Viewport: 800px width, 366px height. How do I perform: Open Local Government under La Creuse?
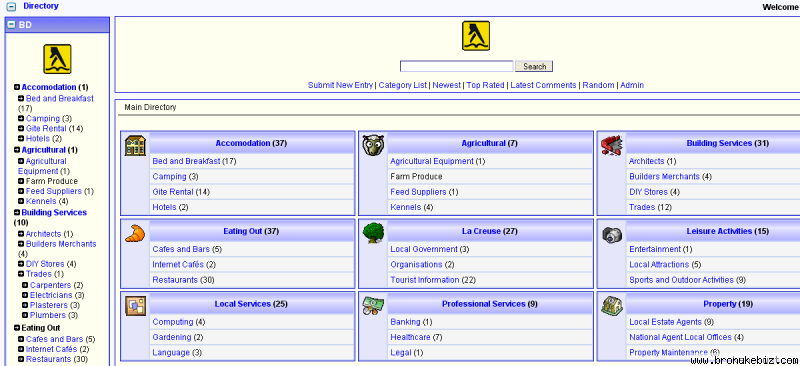(423, 249)
